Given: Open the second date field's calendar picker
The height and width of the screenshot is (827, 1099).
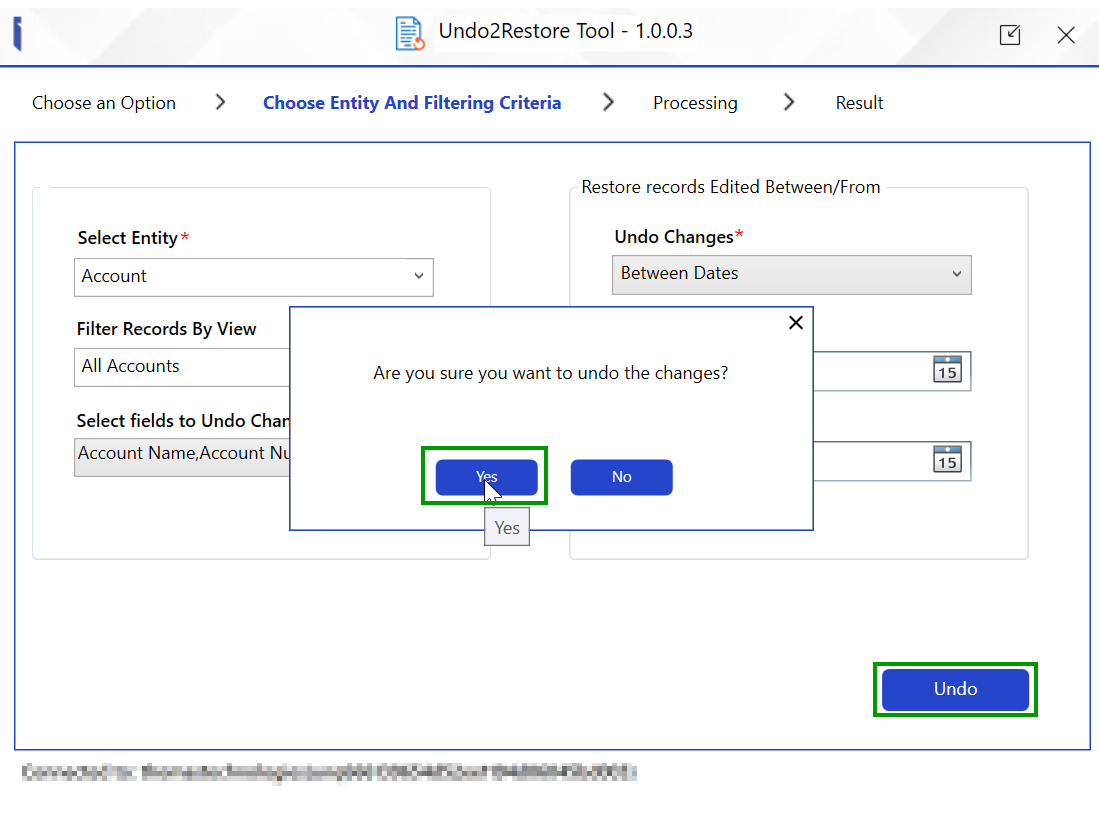Looking at the screenshot, I should (x=946, y=460).
